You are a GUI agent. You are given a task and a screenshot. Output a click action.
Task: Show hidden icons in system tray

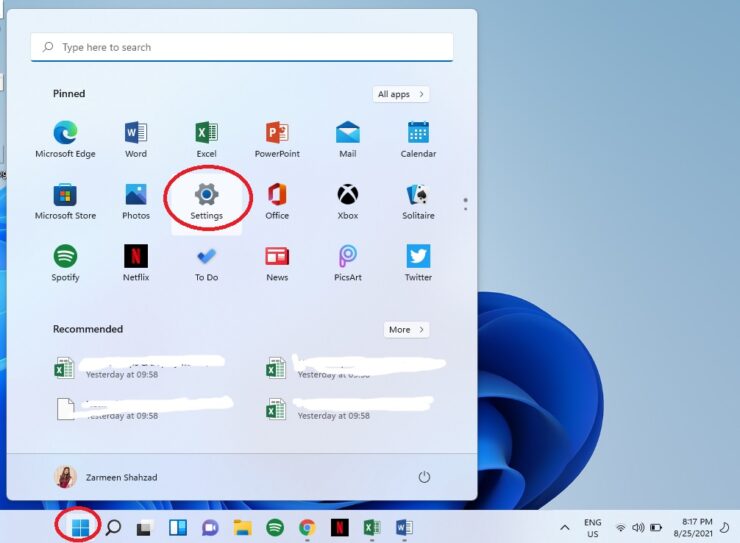click(565, 527)
